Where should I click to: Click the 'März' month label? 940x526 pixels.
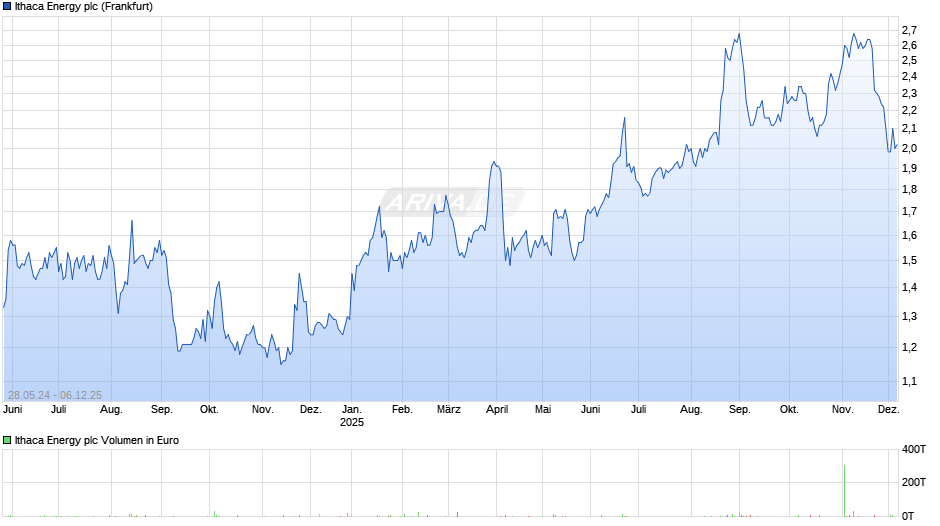coord(448,410)
